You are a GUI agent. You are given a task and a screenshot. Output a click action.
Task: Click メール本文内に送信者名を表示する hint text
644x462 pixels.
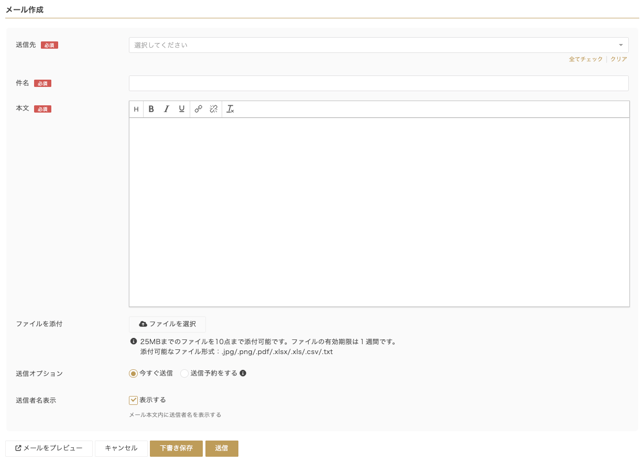coord(175,415)
